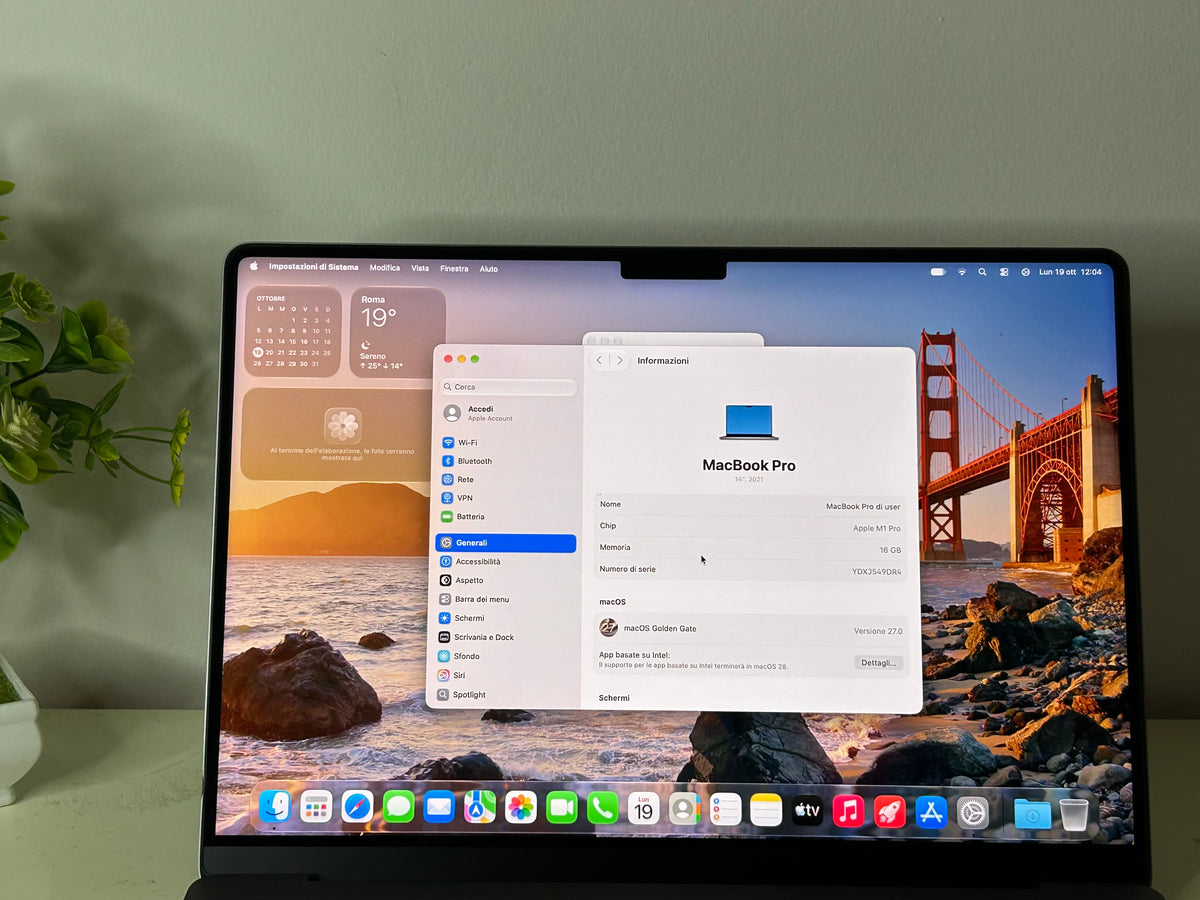
Task: Select Siri in the settings sidebar
Action: tap(506, 675)
